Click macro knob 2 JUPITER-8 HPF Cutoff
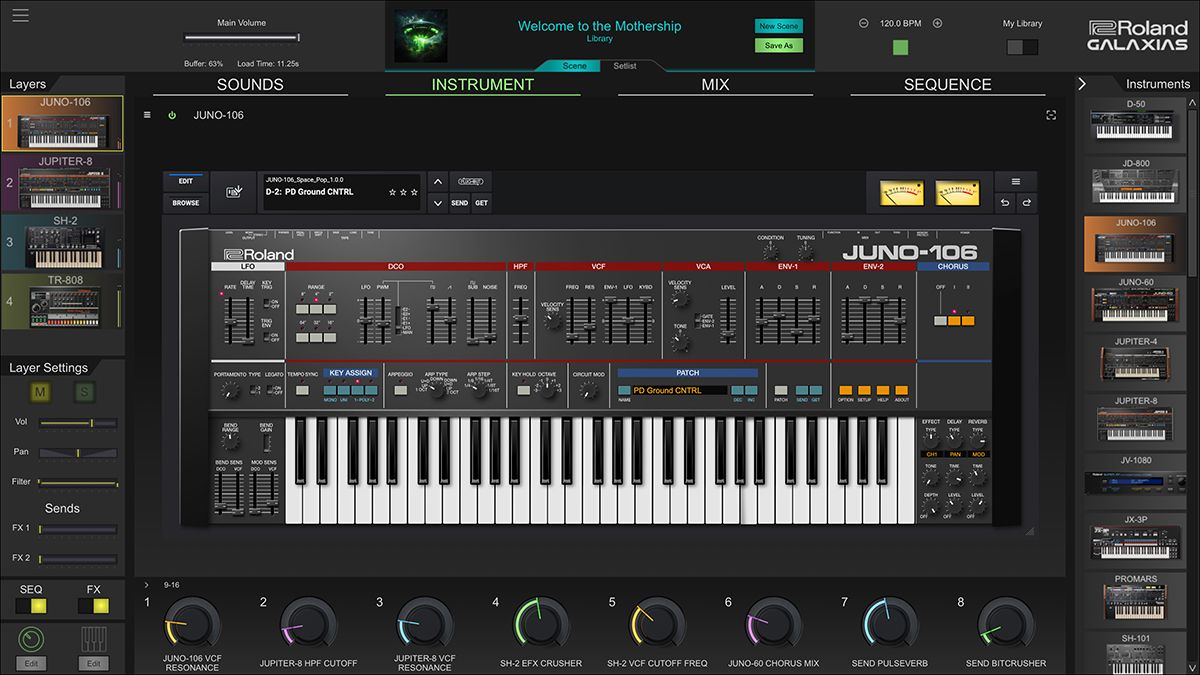Screen dimensions: 1200x675 [x=308, y=622]
